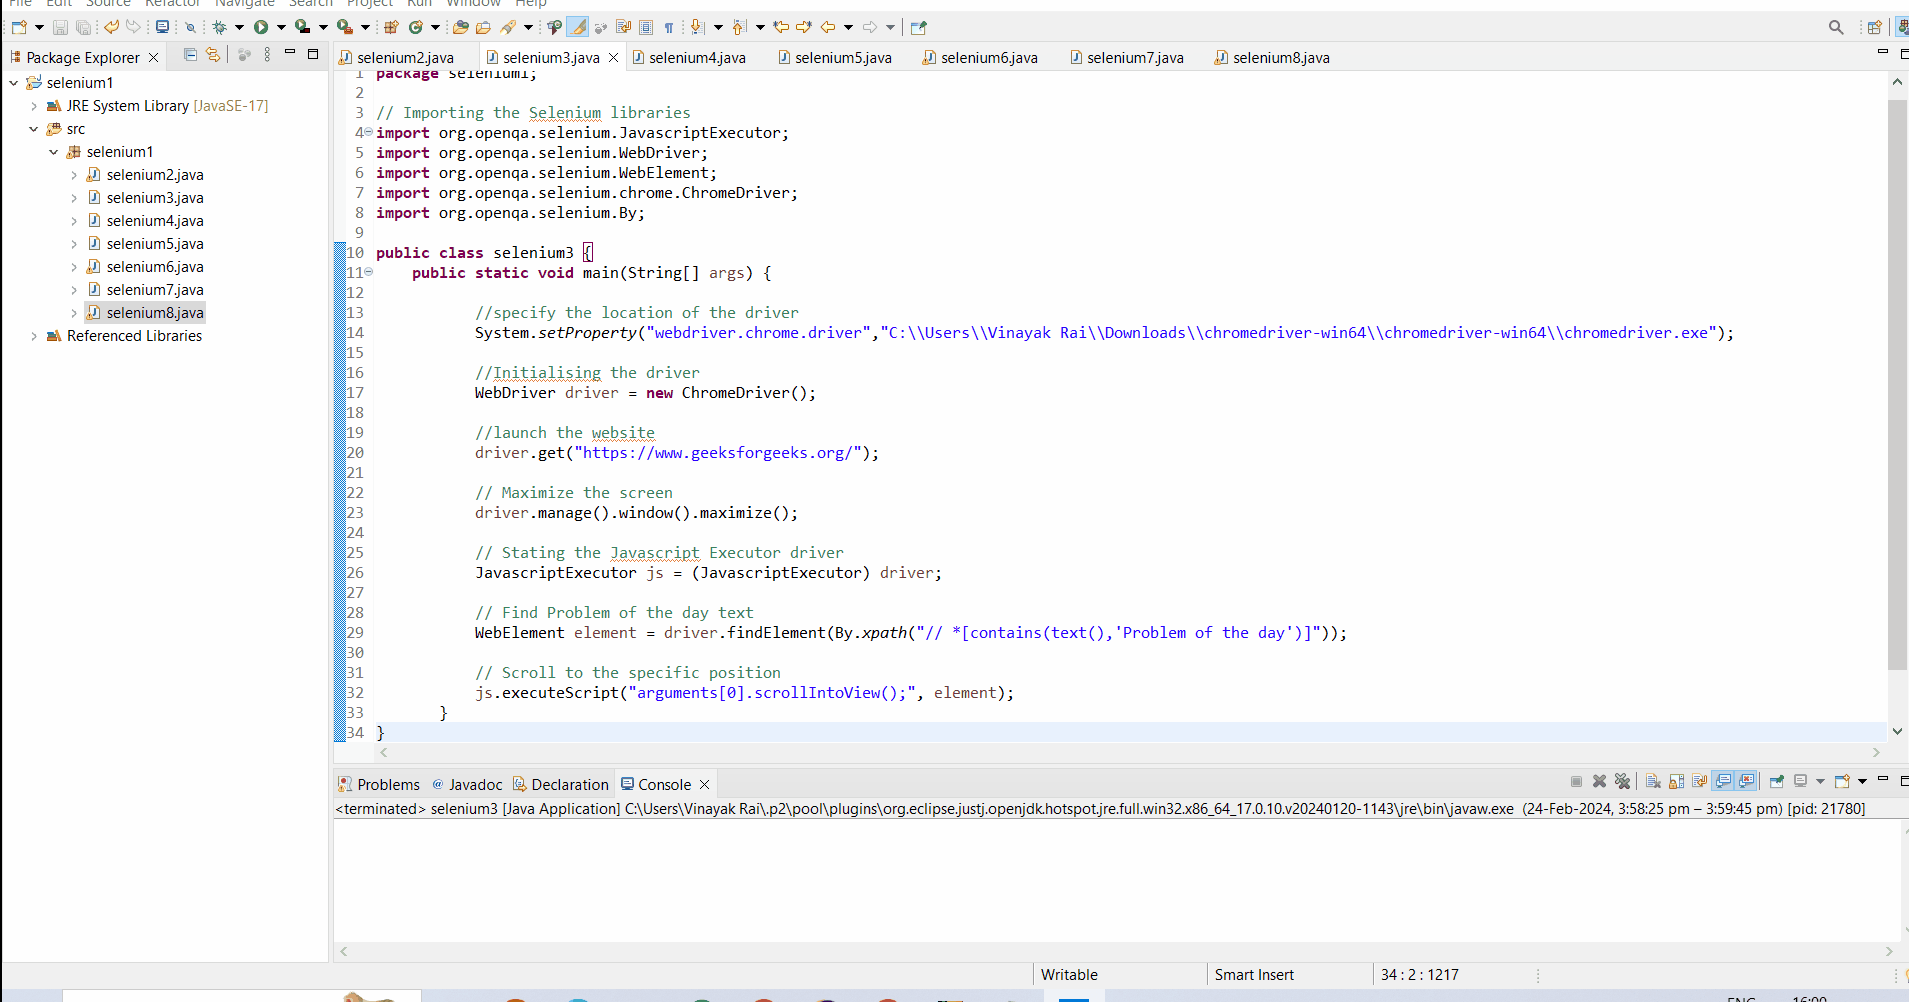Click the Save All icon
Image resolution: width=1909 pixels, height=1002 pixels.
tap(83, 27)
